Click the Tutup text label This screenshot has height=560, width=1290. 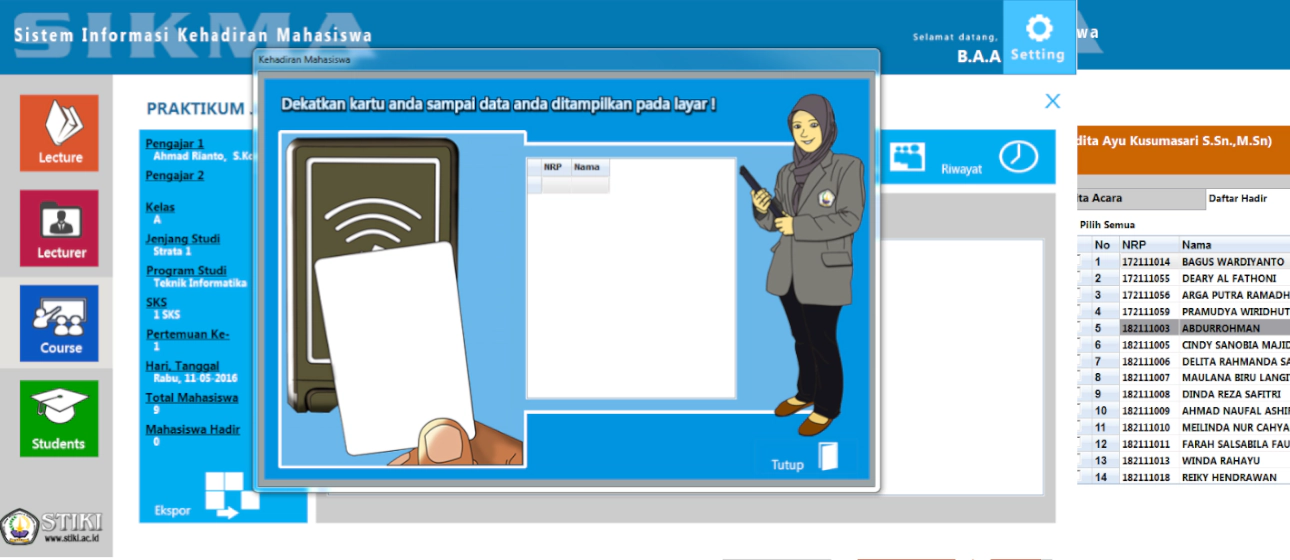click(x=787, y=465)
